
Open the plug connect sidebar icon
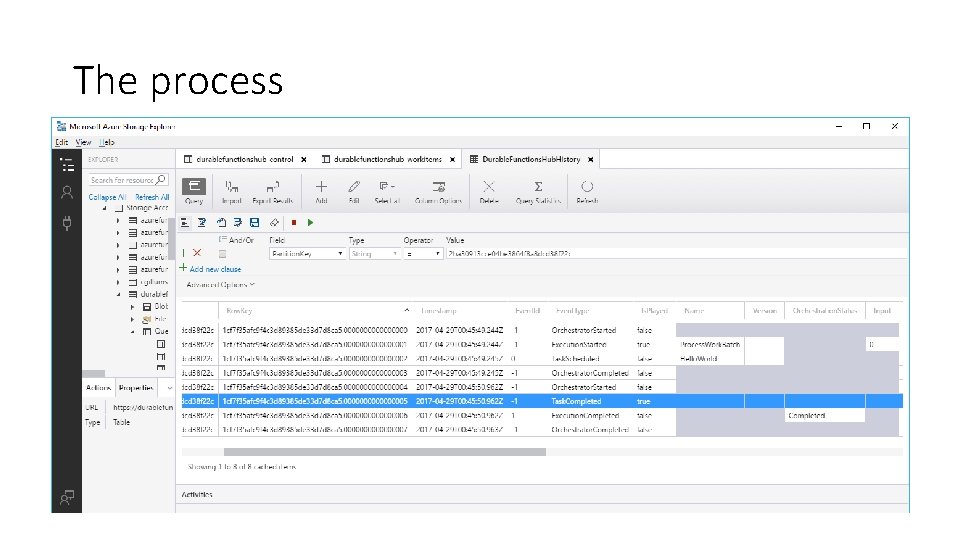coord(67,223)
